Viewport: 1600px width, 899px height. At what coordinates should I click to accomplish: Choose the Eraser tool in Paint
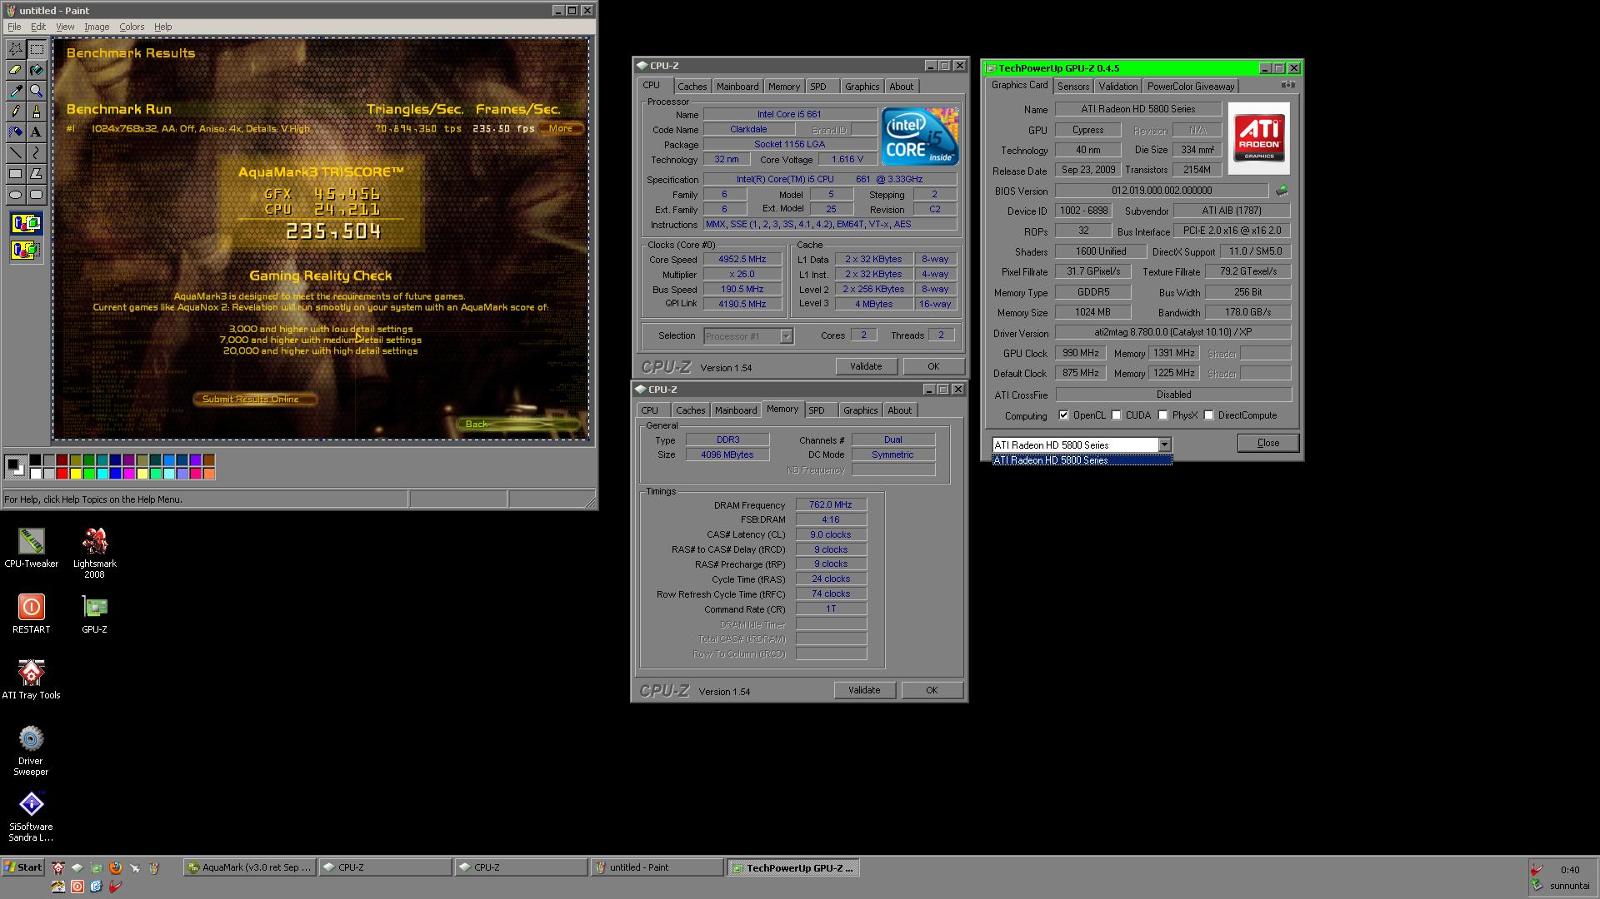(16, 70)
